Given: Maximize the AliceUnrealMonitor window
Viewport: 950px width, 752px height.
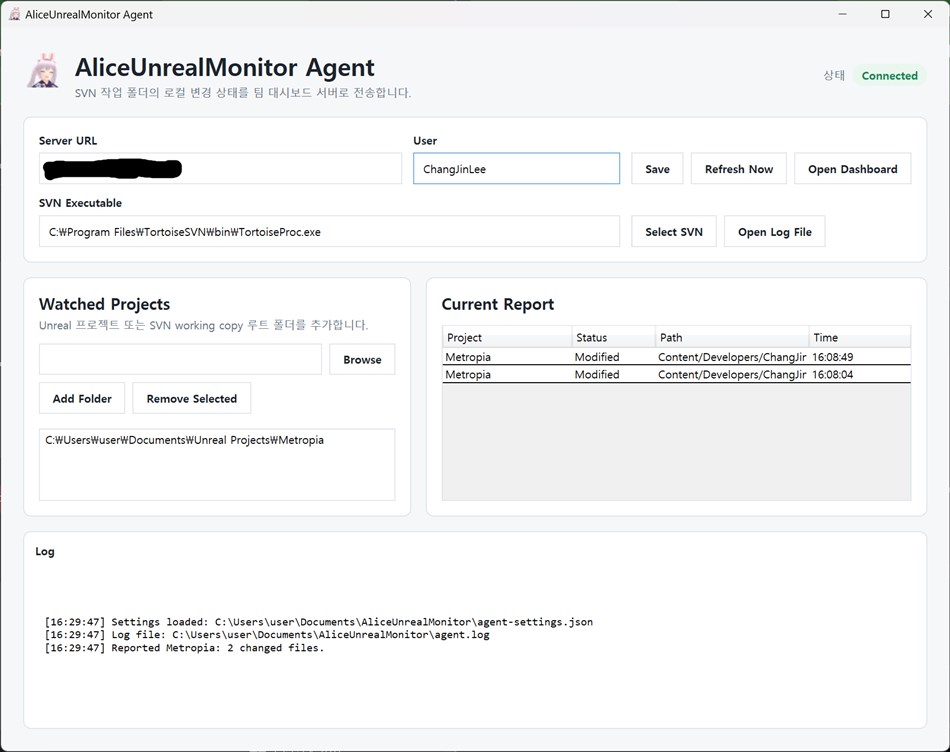Looking at the screenshot, I should (885, 14).
